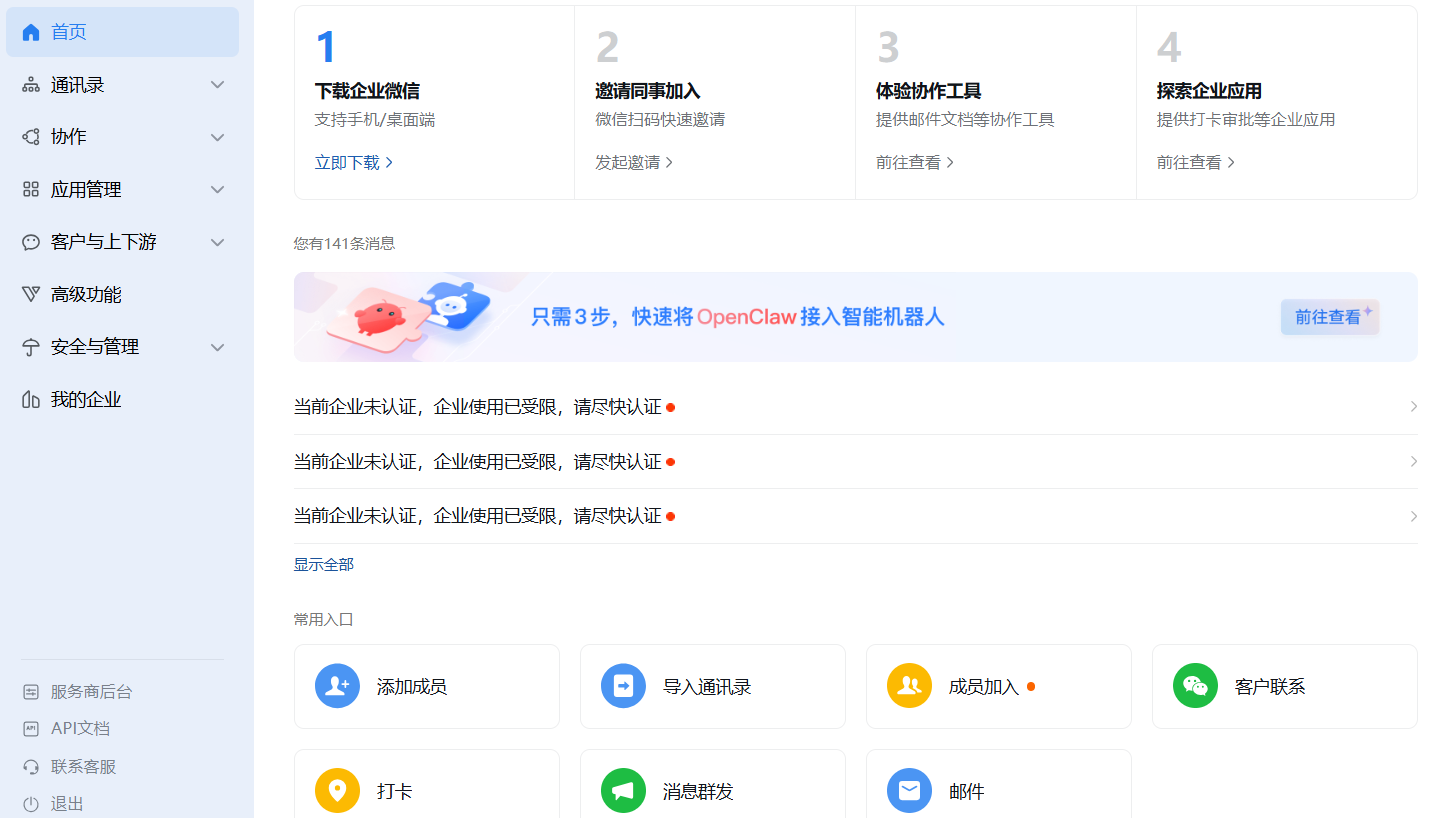Click the 首页 home icon in sidebar
The width and height of the screenshot is (1455, 818).
31,32
